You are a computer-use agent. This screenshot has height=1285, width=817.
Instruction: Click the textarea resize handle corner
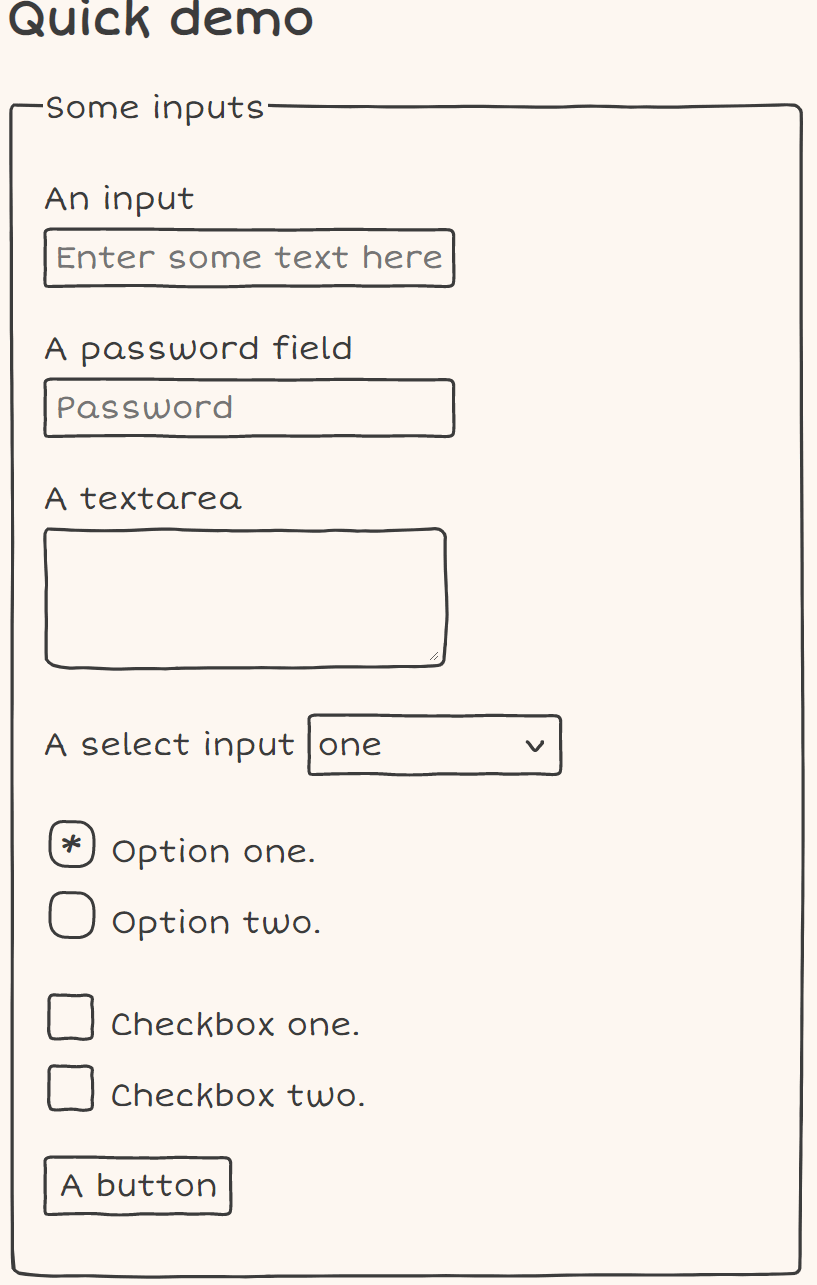434,656
